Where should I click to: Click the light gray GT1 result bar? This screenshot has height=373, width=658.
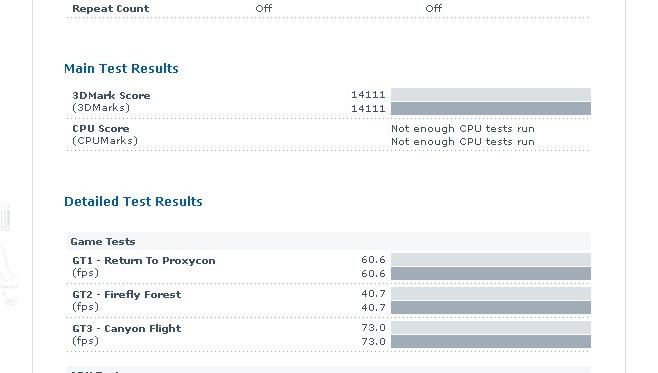(491, 259)
